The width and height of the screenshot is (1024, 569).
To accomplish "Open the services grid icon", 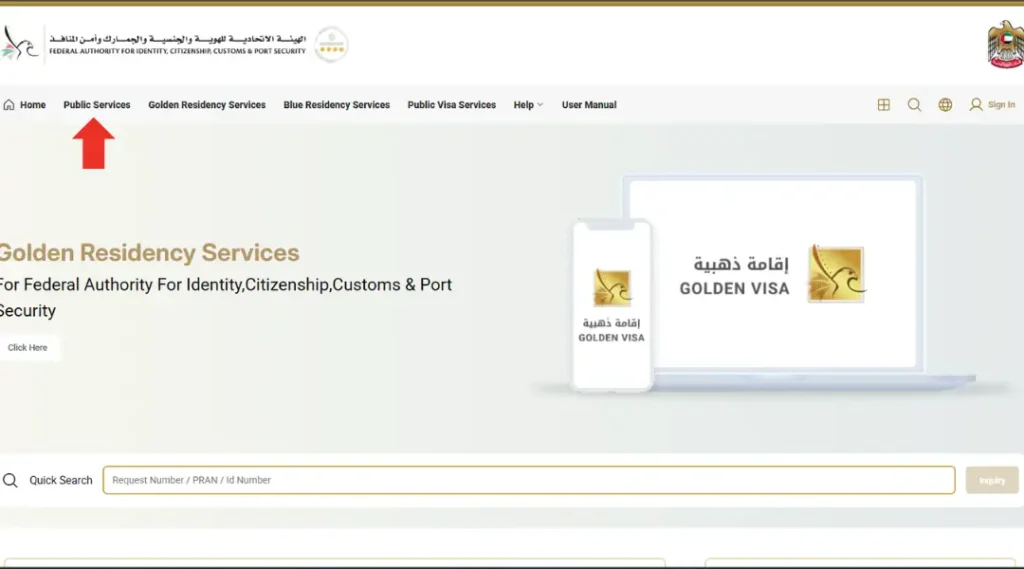I will pyautogui.click(x=884, y=105).
